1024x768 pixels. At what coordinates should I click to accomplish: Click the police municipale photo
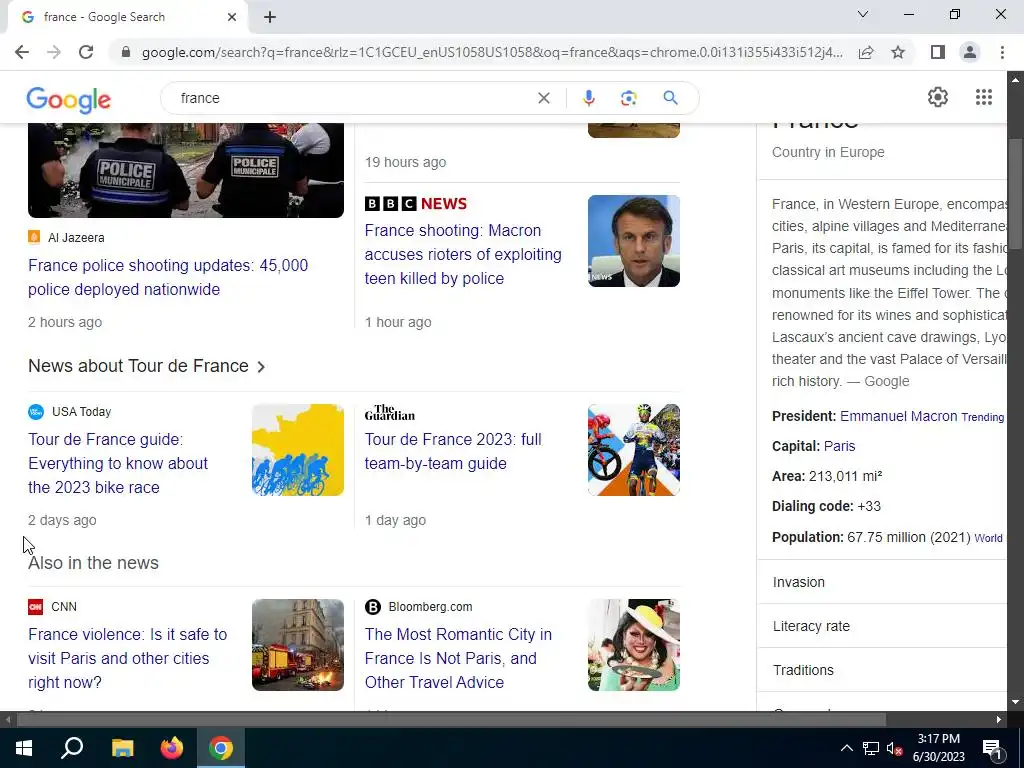click(x=185, y=170)
